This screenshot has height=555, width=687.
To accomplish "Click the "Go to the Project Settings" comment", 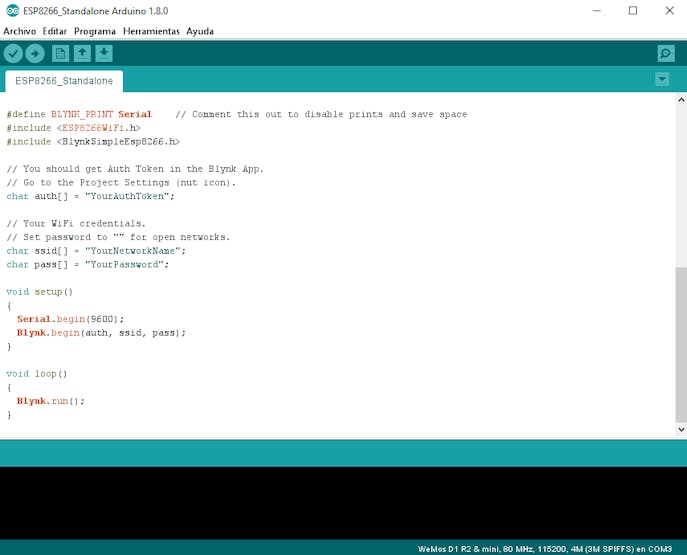I will coord(121,183).
